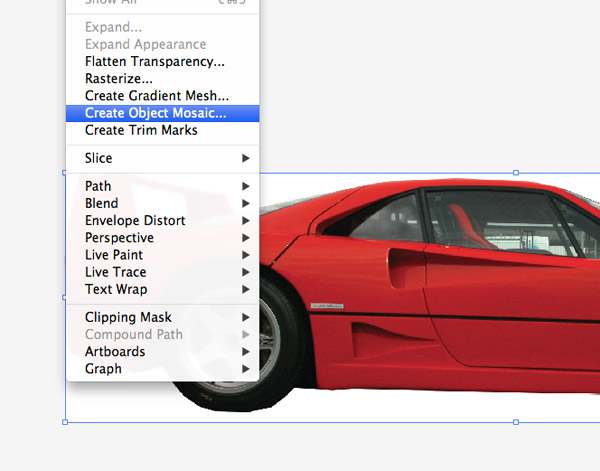Click the bottom-left corner selection handle
Image resolution: width=600 pixels, height=471 pixels.
(x=66, y=422)
